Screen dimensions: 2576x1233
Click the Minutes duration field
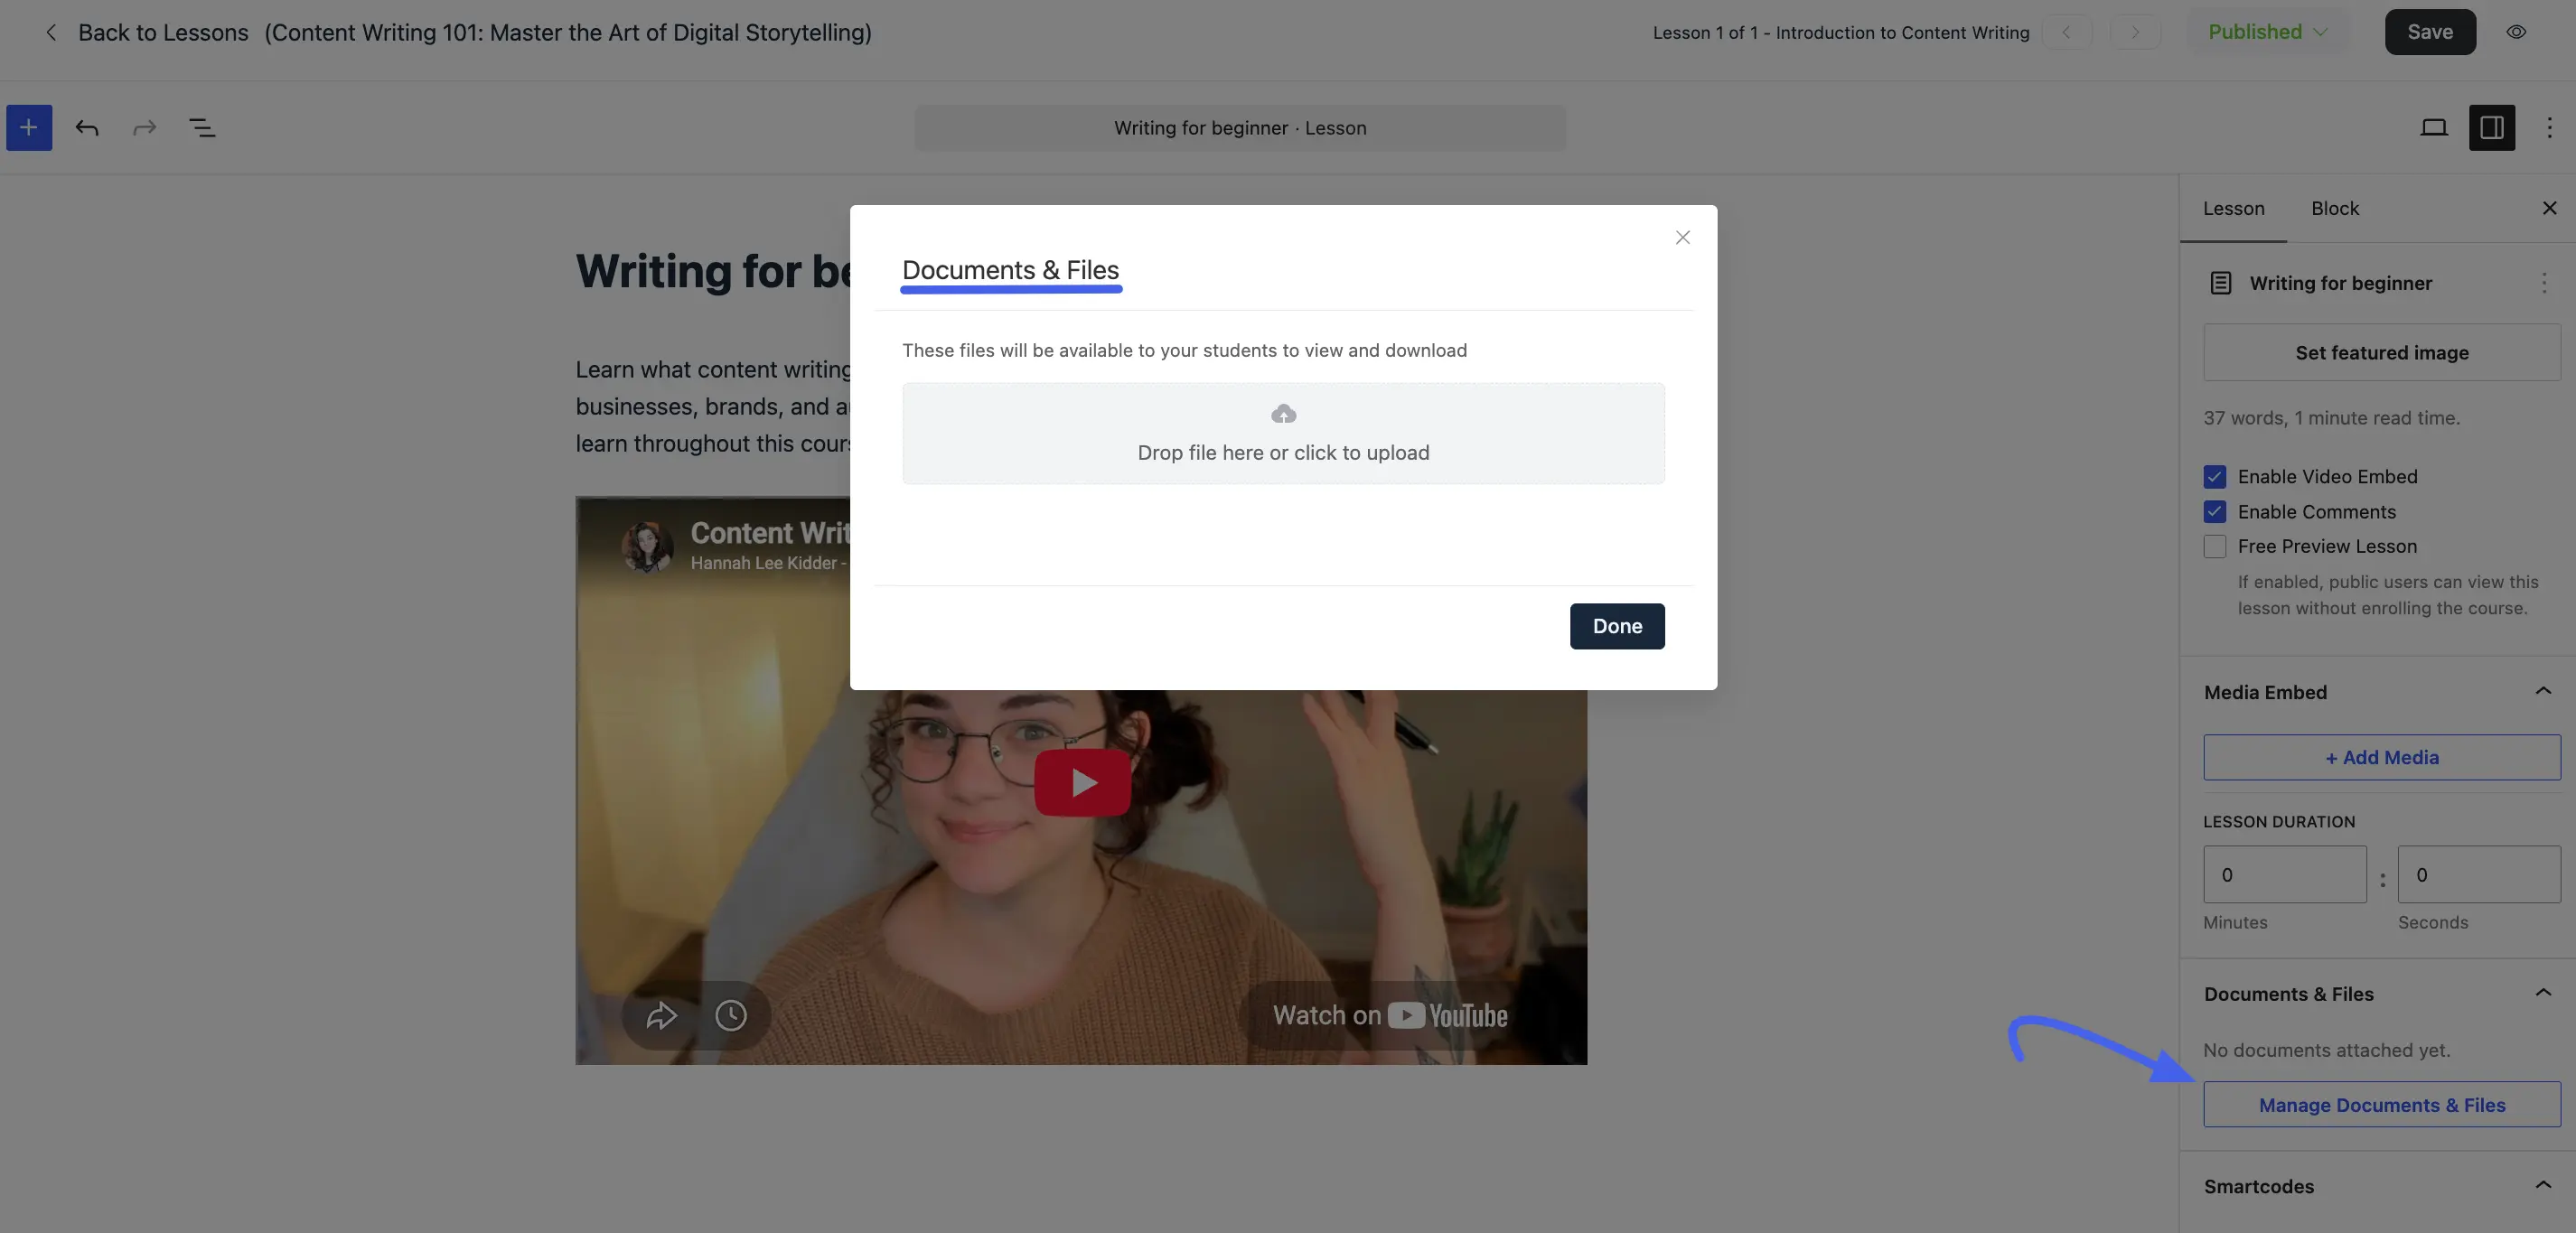pyautogui.click(x=2284, y=875)
